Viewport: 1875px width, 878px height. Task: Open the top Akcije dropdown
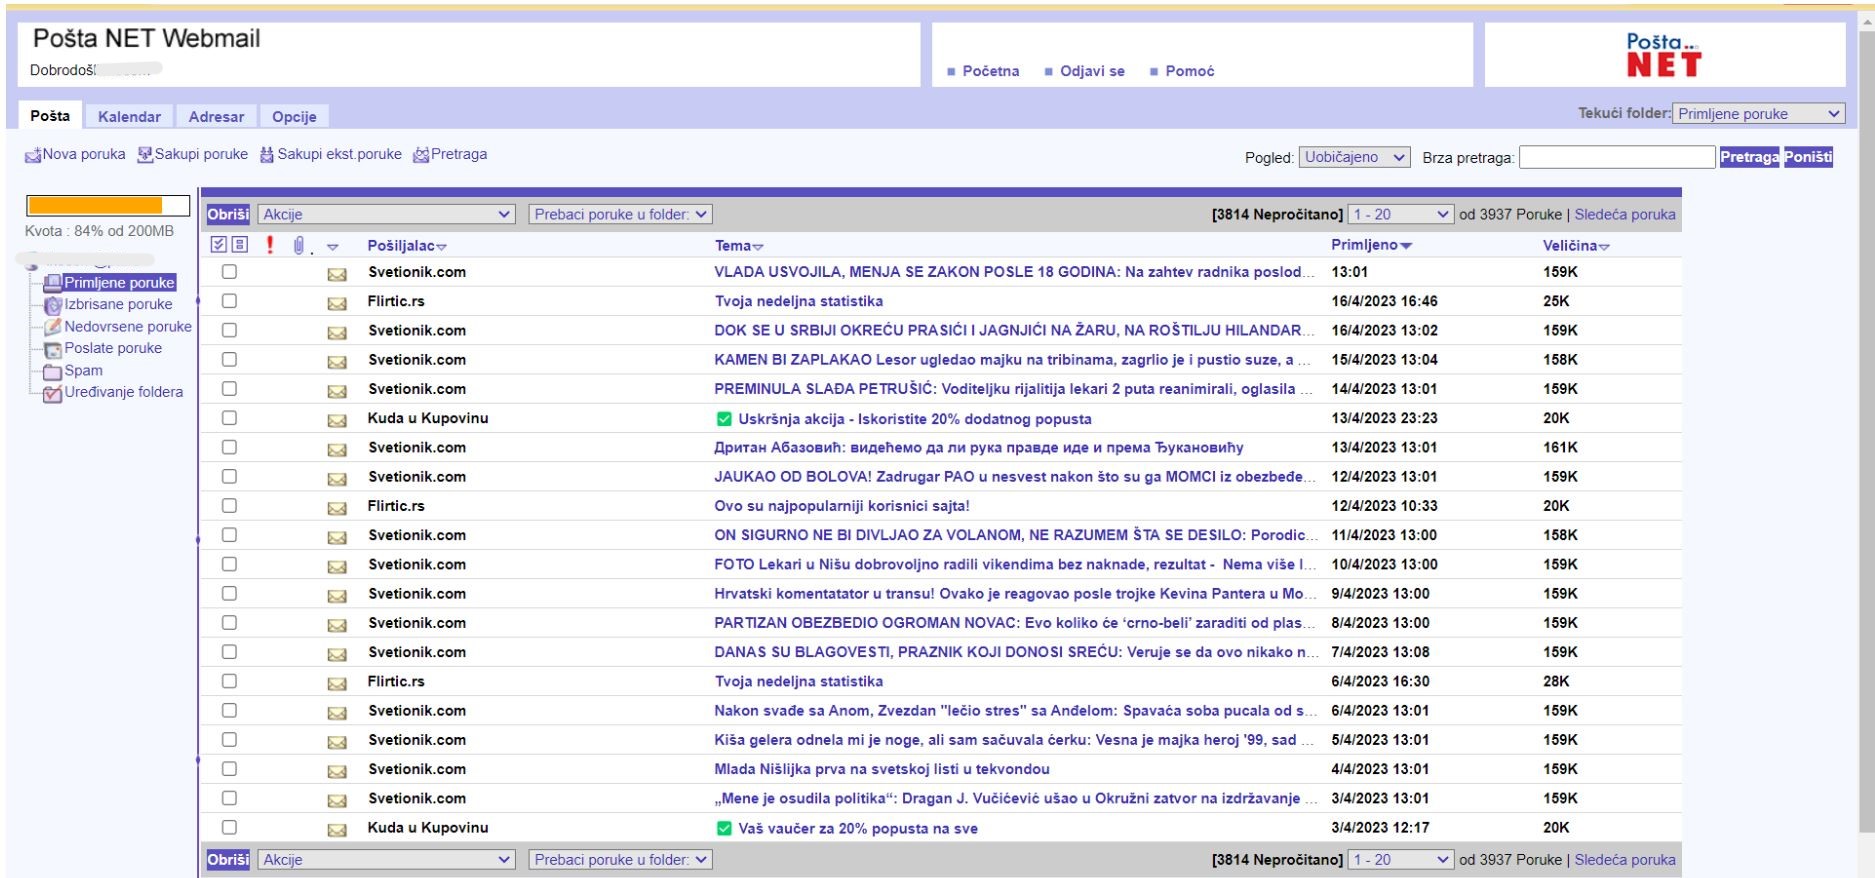[x=387, y=214]
